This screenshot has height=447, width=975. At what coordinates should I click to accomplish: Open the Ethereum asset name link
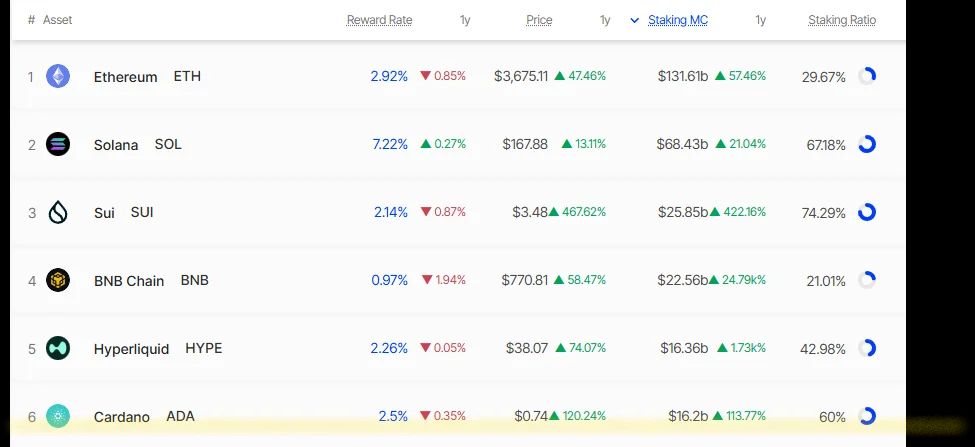(x=126, y=77)
